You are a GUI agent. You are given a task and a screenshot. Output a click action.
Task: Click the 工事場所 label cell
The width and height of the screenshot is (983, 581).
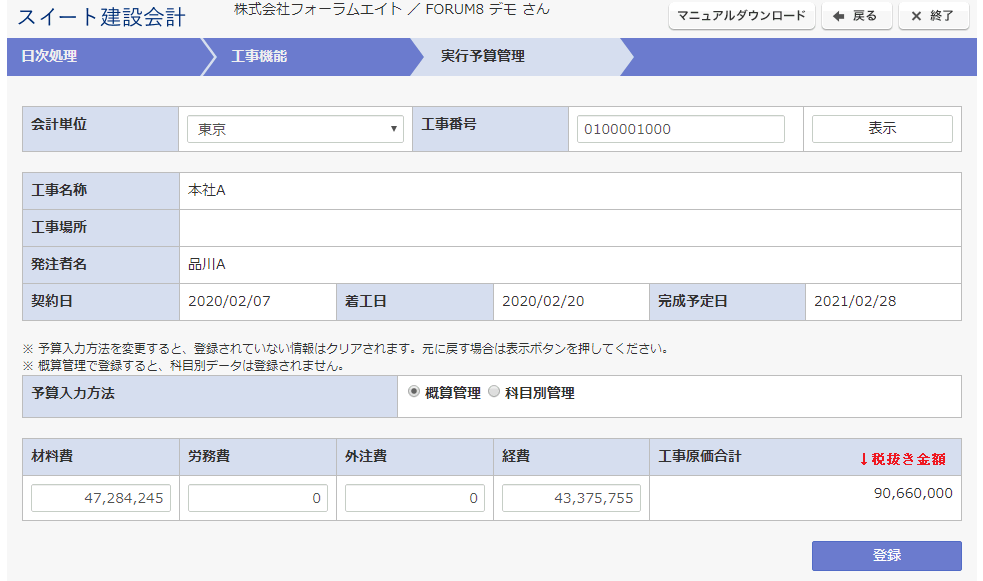click(101, 228)
